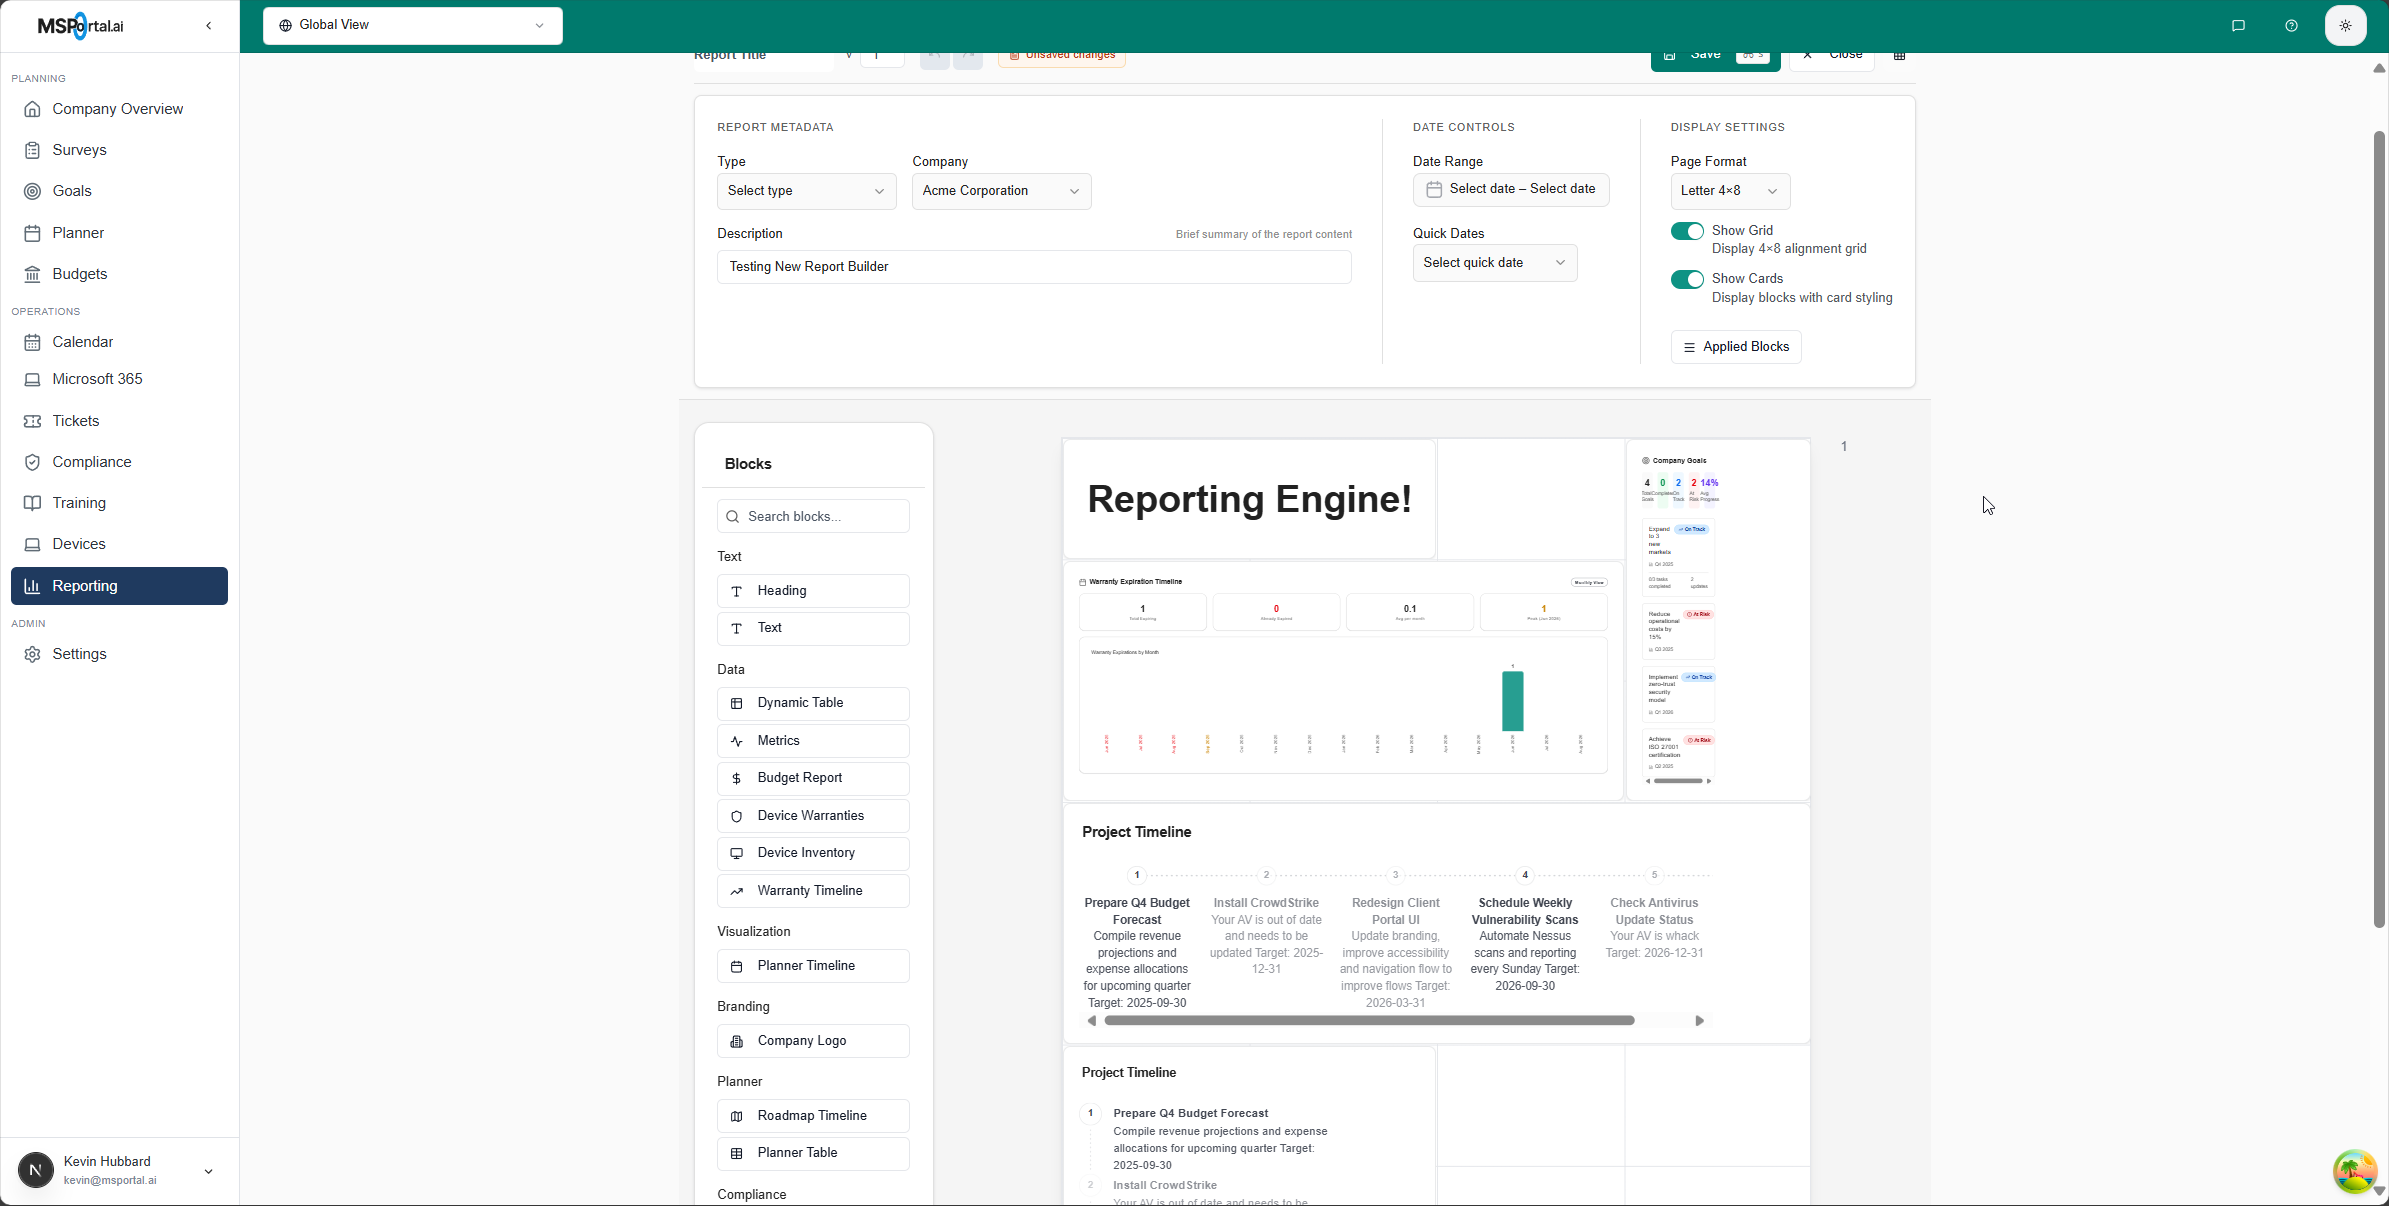This screenshot has height=1206, width=2389.
Task: Click the Applied Blocks button
Action: [x=1735, y=347]
